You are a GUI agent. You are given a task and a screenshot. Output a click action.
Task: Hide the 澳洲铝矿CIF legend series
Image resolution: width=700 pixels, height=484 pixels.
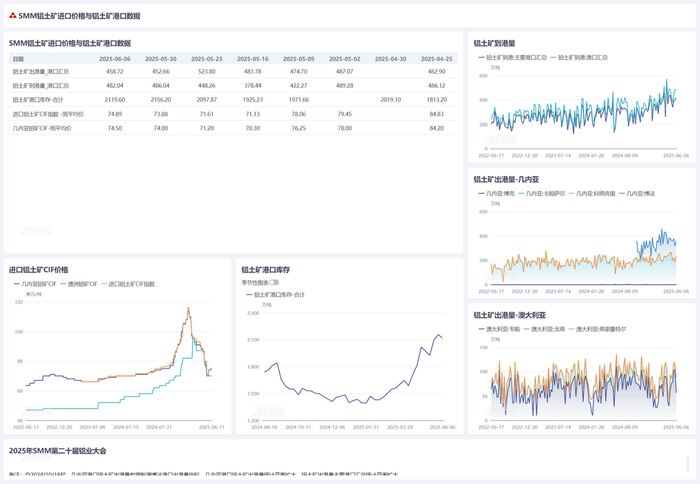point(80,283)
